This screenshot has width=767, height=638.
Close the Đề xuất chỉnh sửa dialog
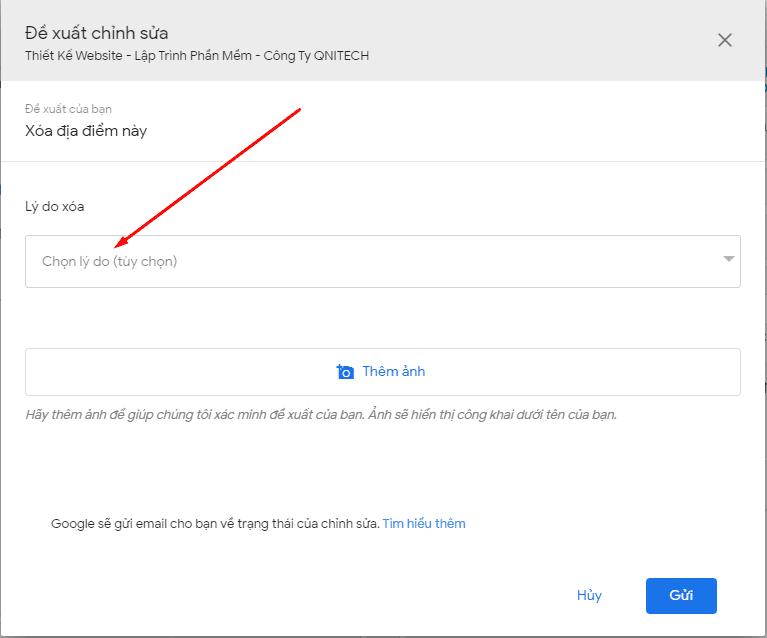click(x=725, y=40)
